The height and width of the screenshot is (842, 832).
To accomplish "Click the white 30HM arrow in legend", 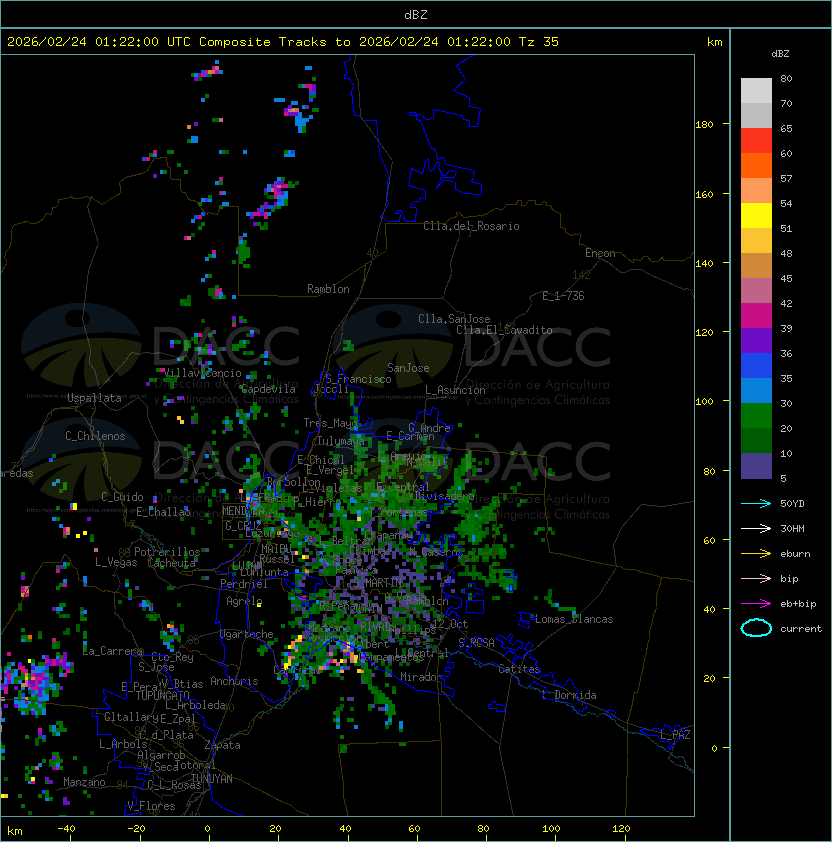I will tap(756, 528).
